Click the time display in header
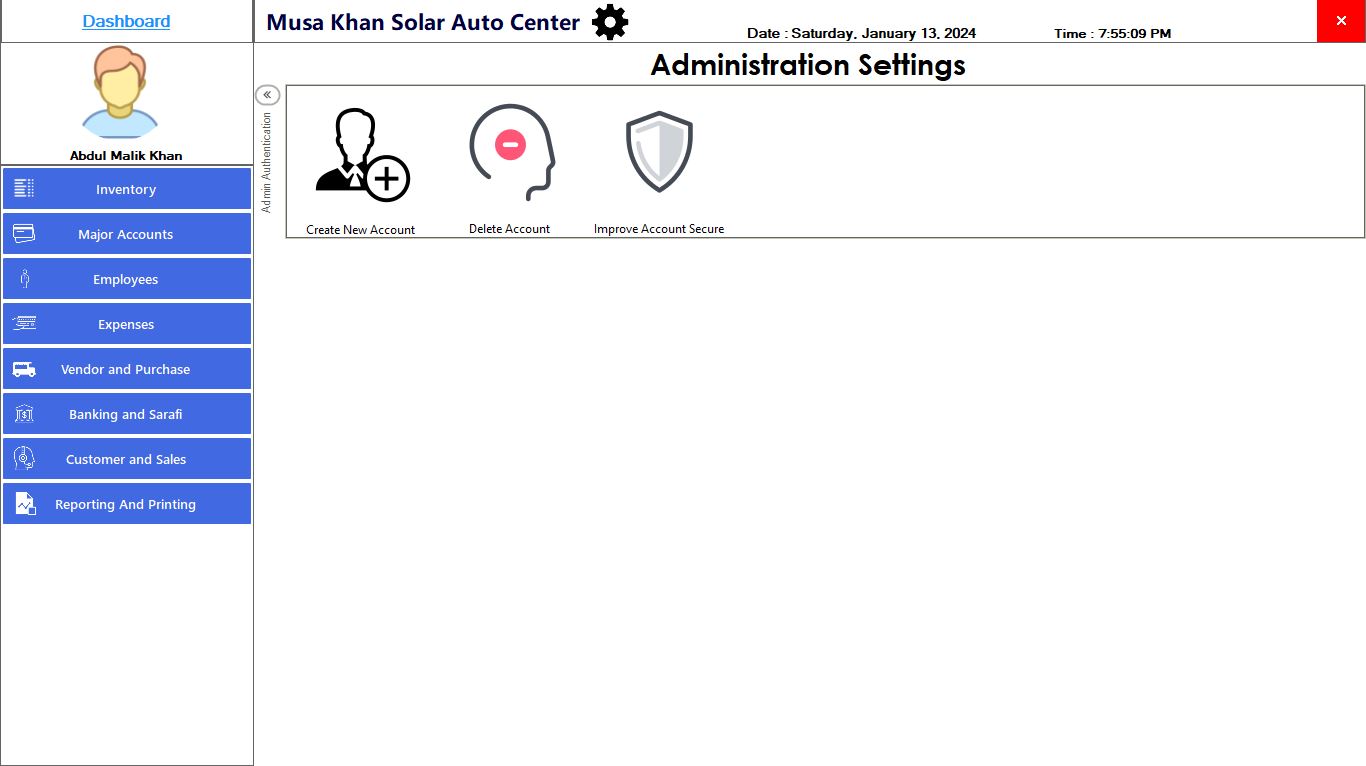Image resolution: width=1366 pixels, height=766 pixels. [1112, 33]
